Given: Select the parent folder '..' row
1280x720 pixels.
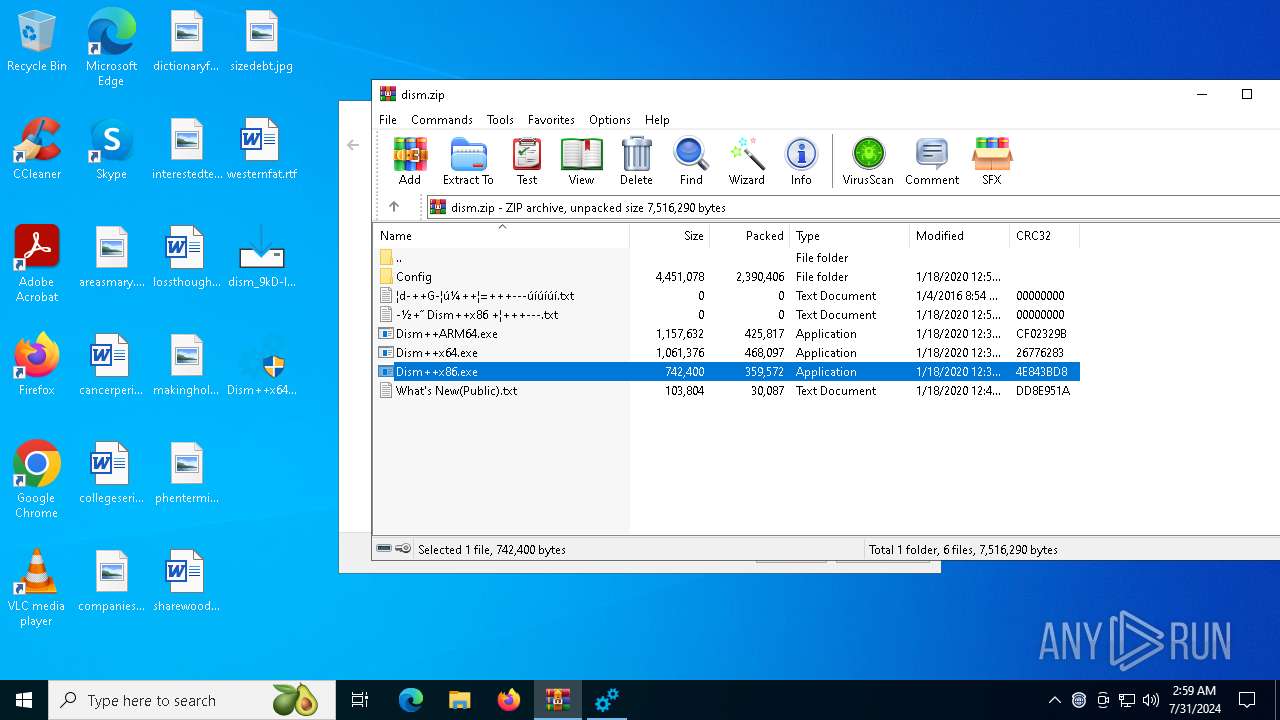Looking at the screenshot, I should point(727,258).
